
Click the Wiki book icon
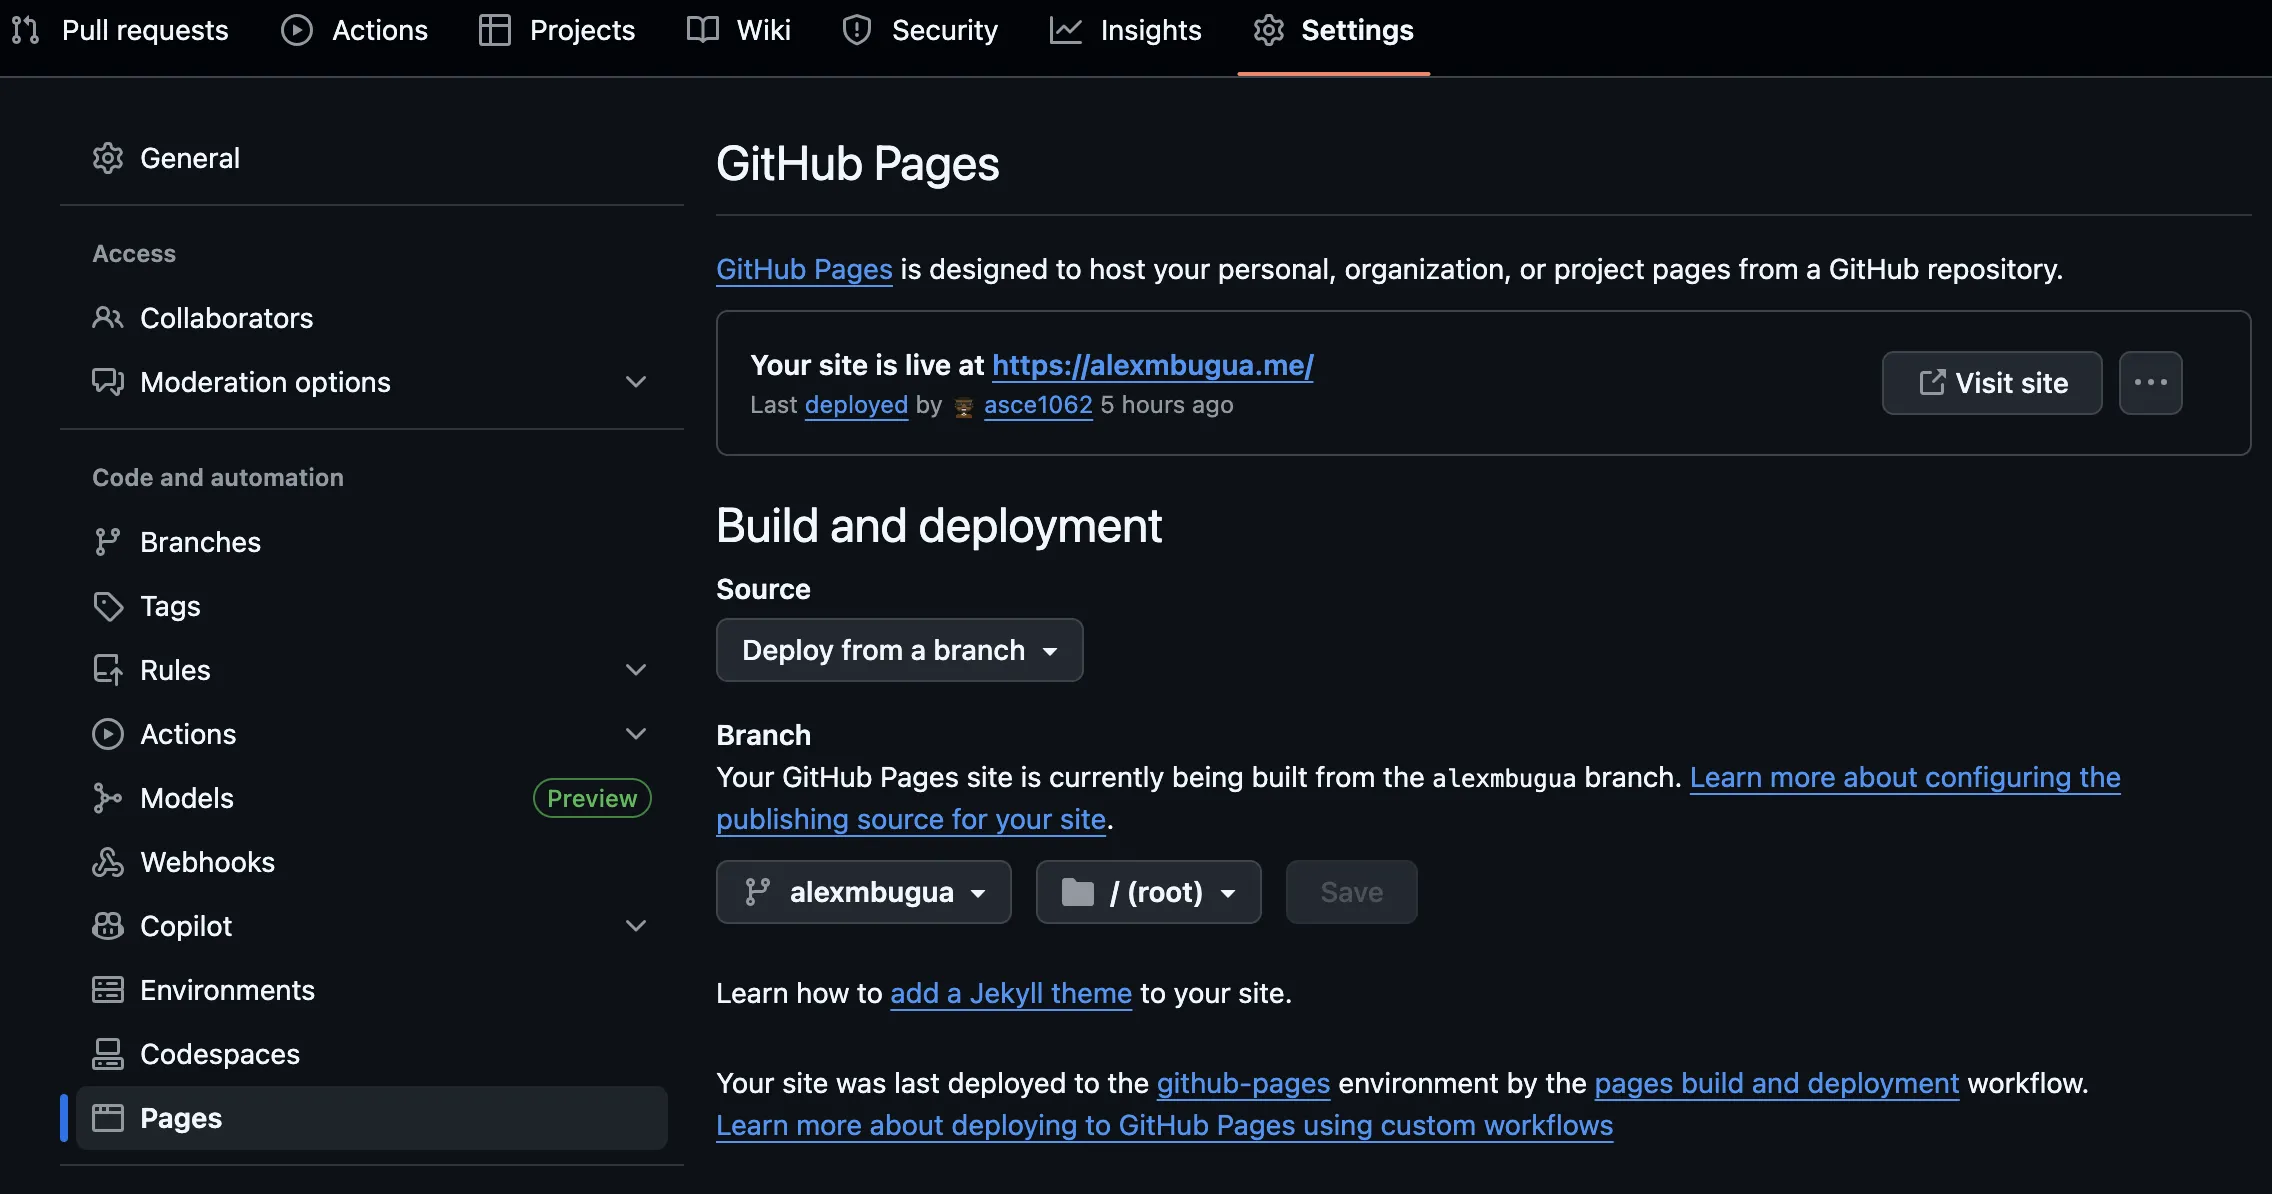pyautogui.click(x=703, y=30)
